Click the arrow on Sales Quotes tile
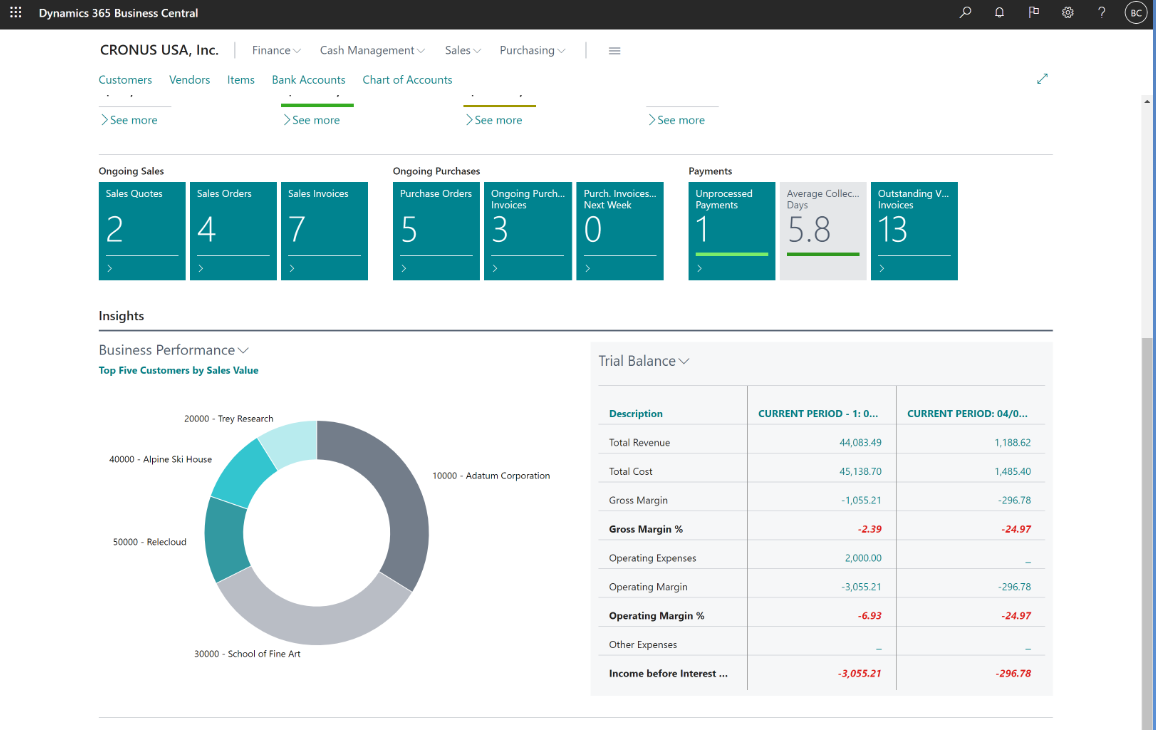 (x=110, y=268)
